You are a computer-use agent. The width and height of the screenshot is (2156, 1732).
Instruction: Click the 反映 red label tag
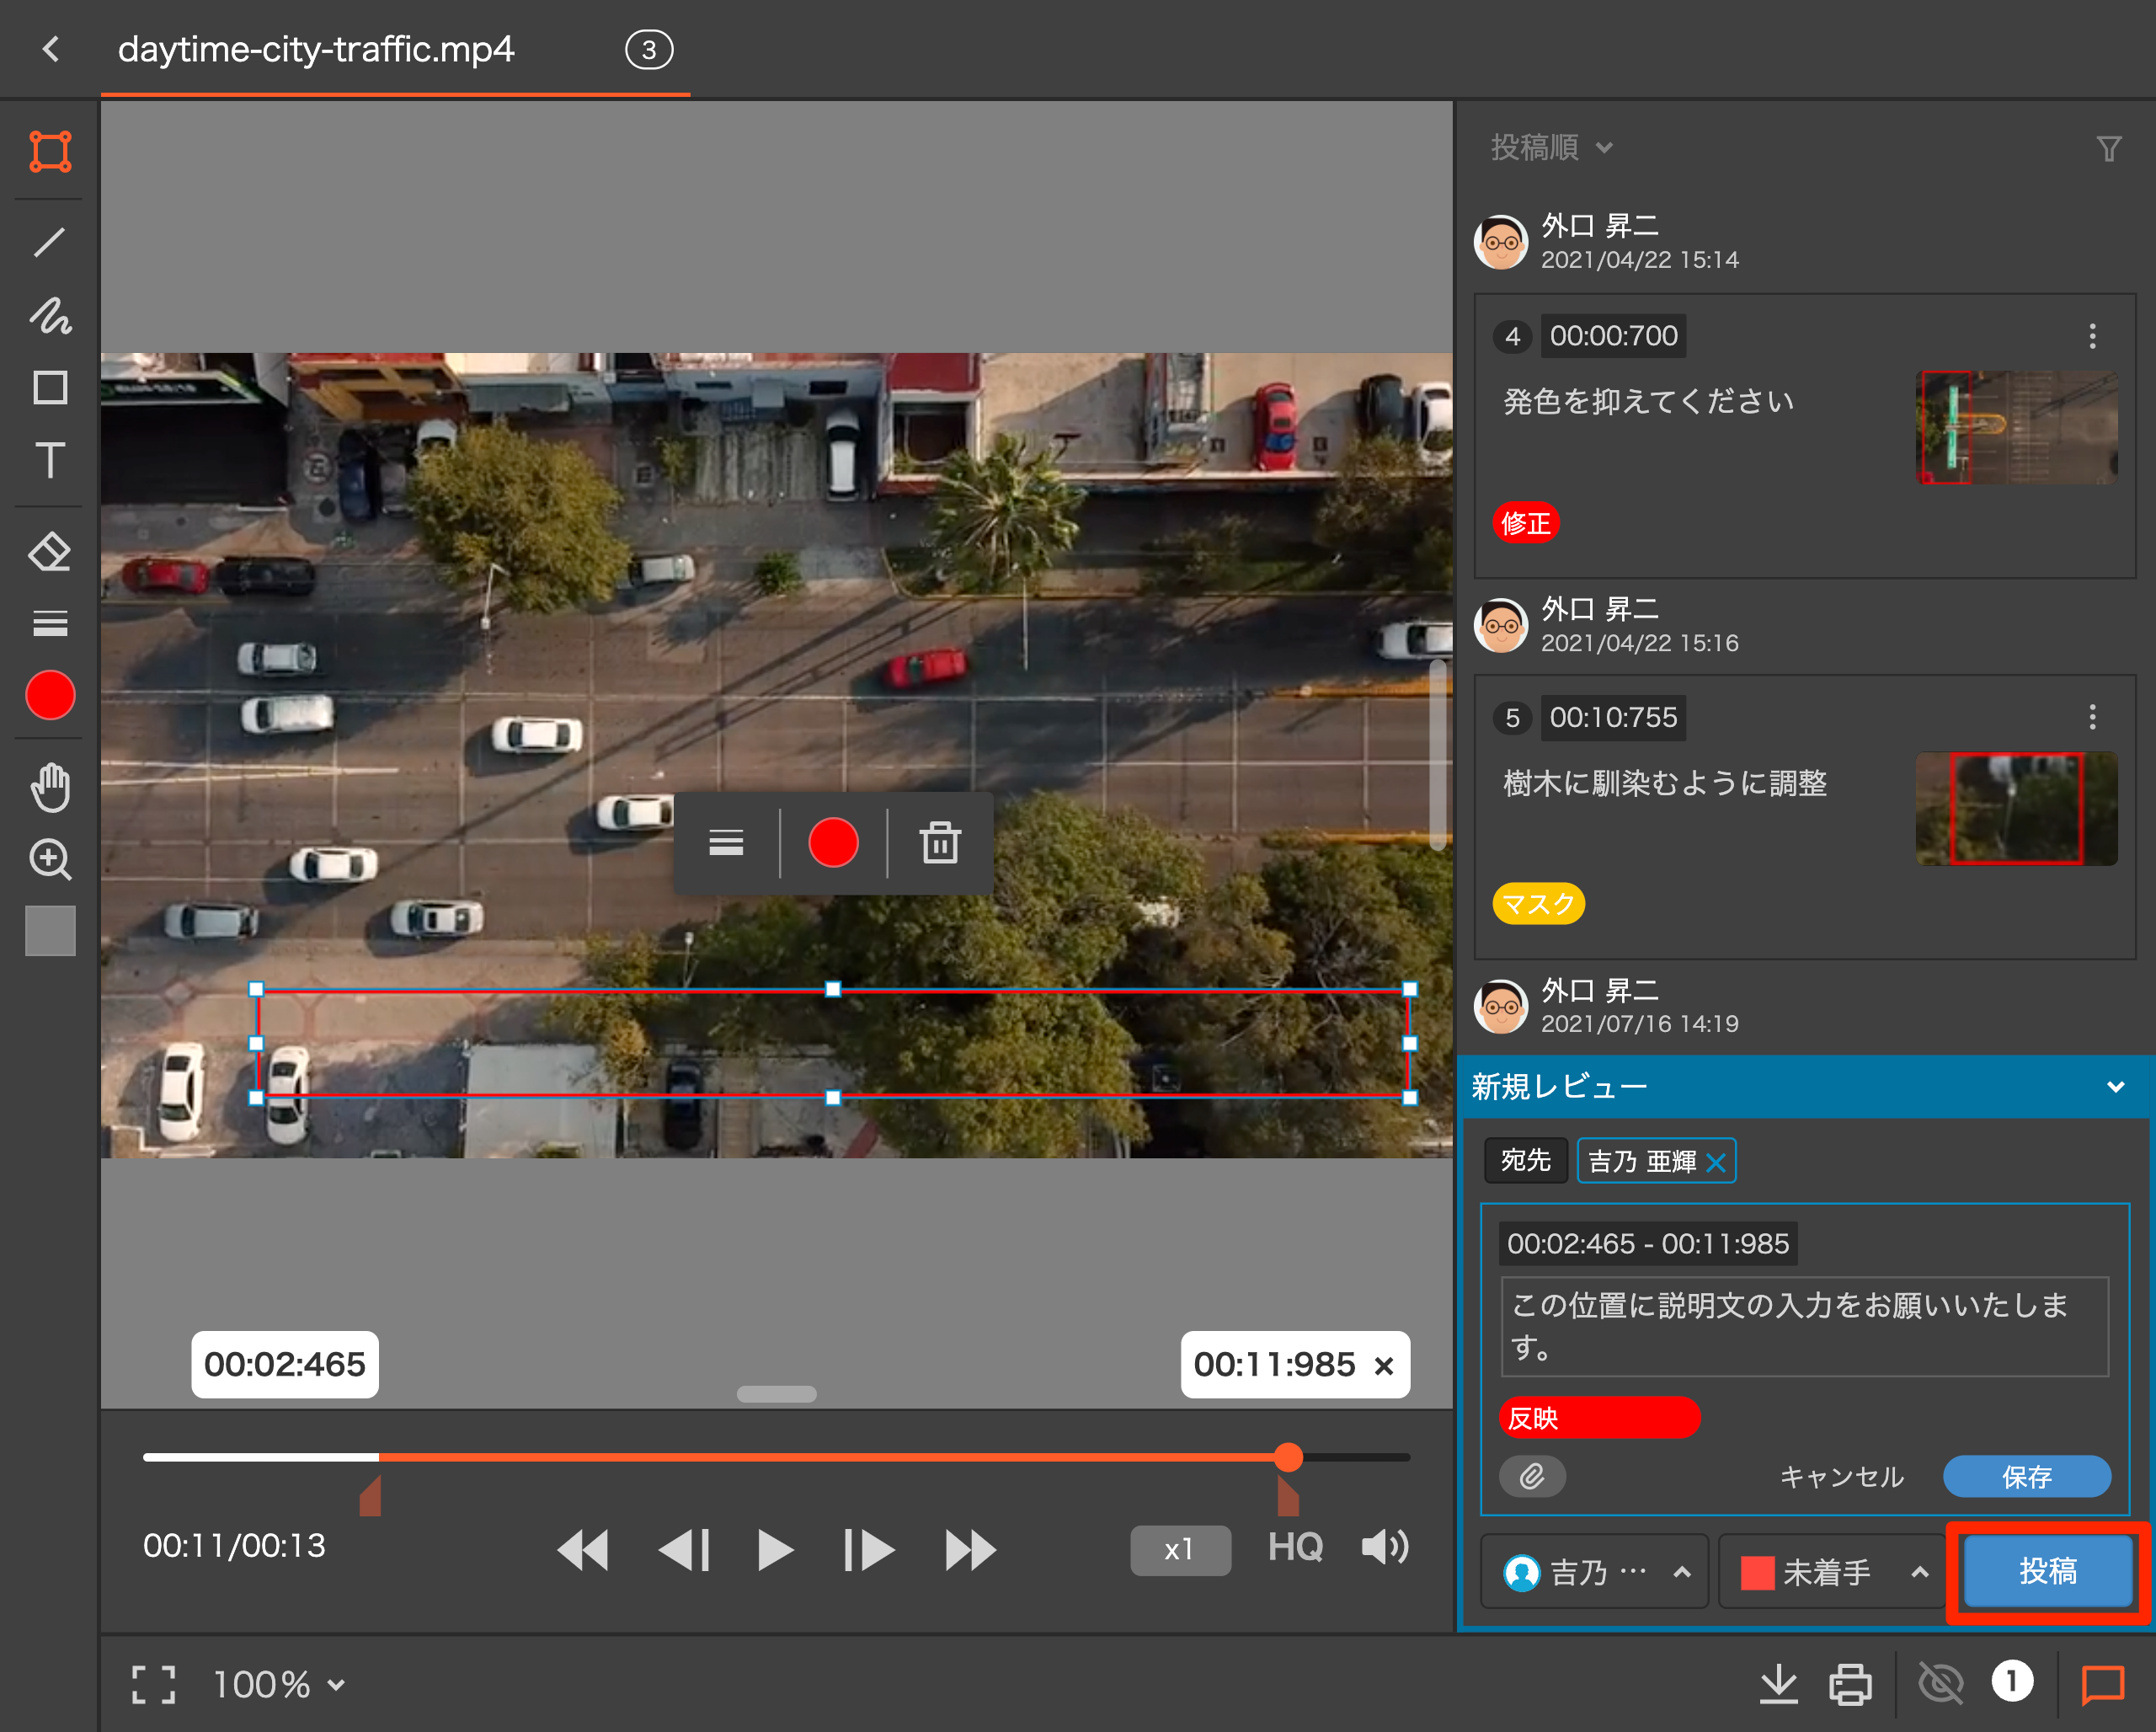point(1599,1418)
